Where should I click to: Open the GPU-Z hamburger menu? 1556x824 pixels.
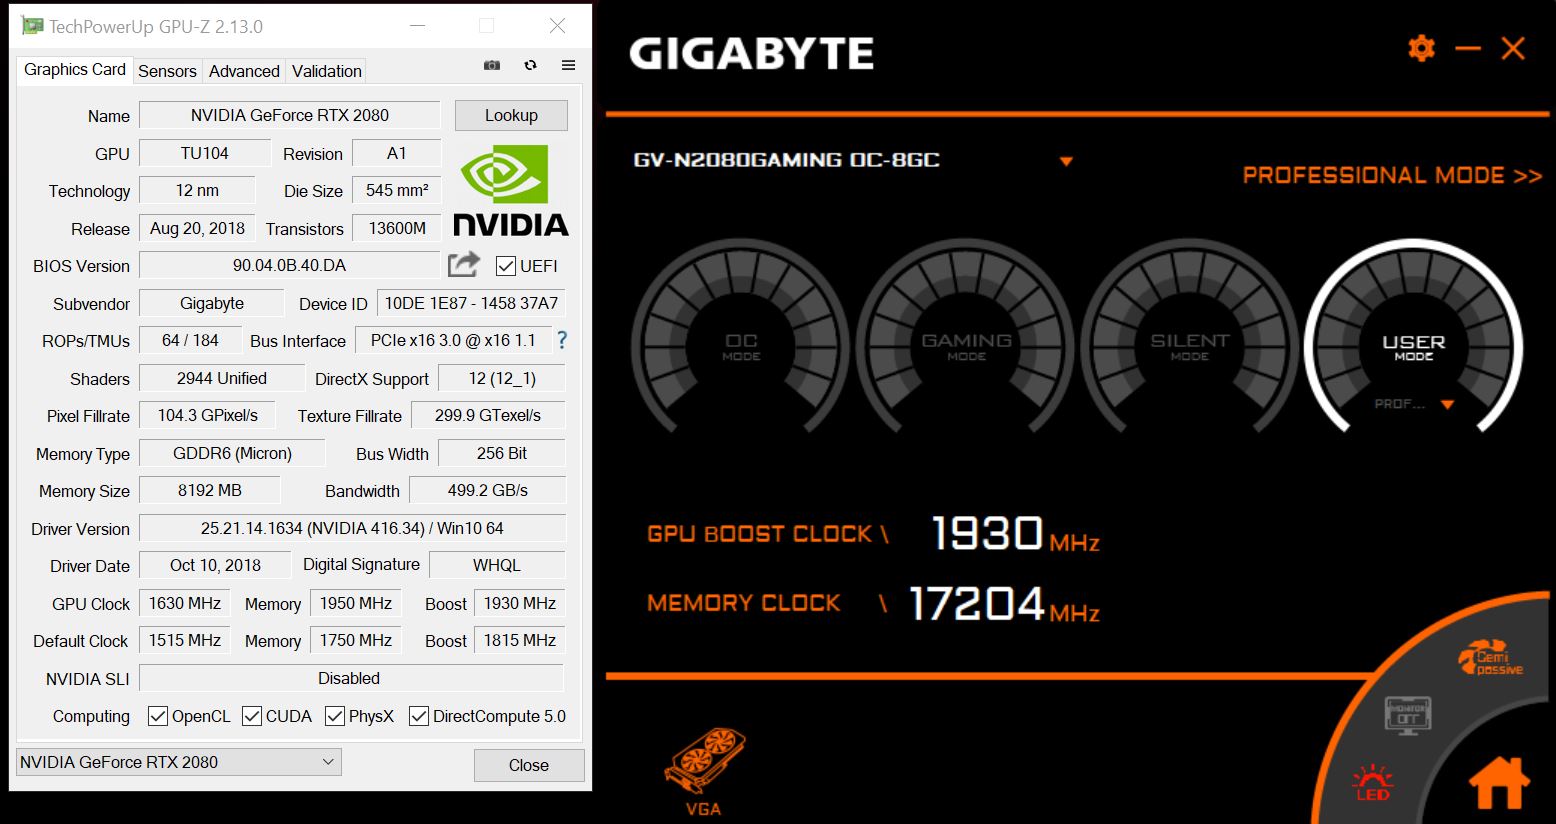[568, 65]
